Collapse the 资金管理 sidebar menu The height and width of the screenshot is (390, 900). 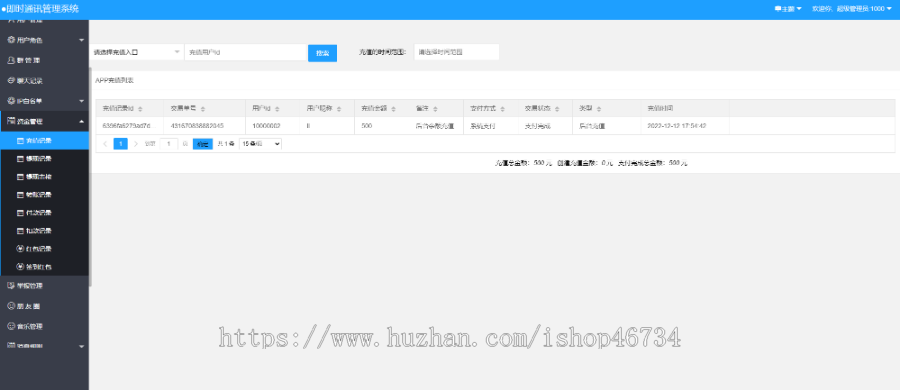[x=44, y=121]
